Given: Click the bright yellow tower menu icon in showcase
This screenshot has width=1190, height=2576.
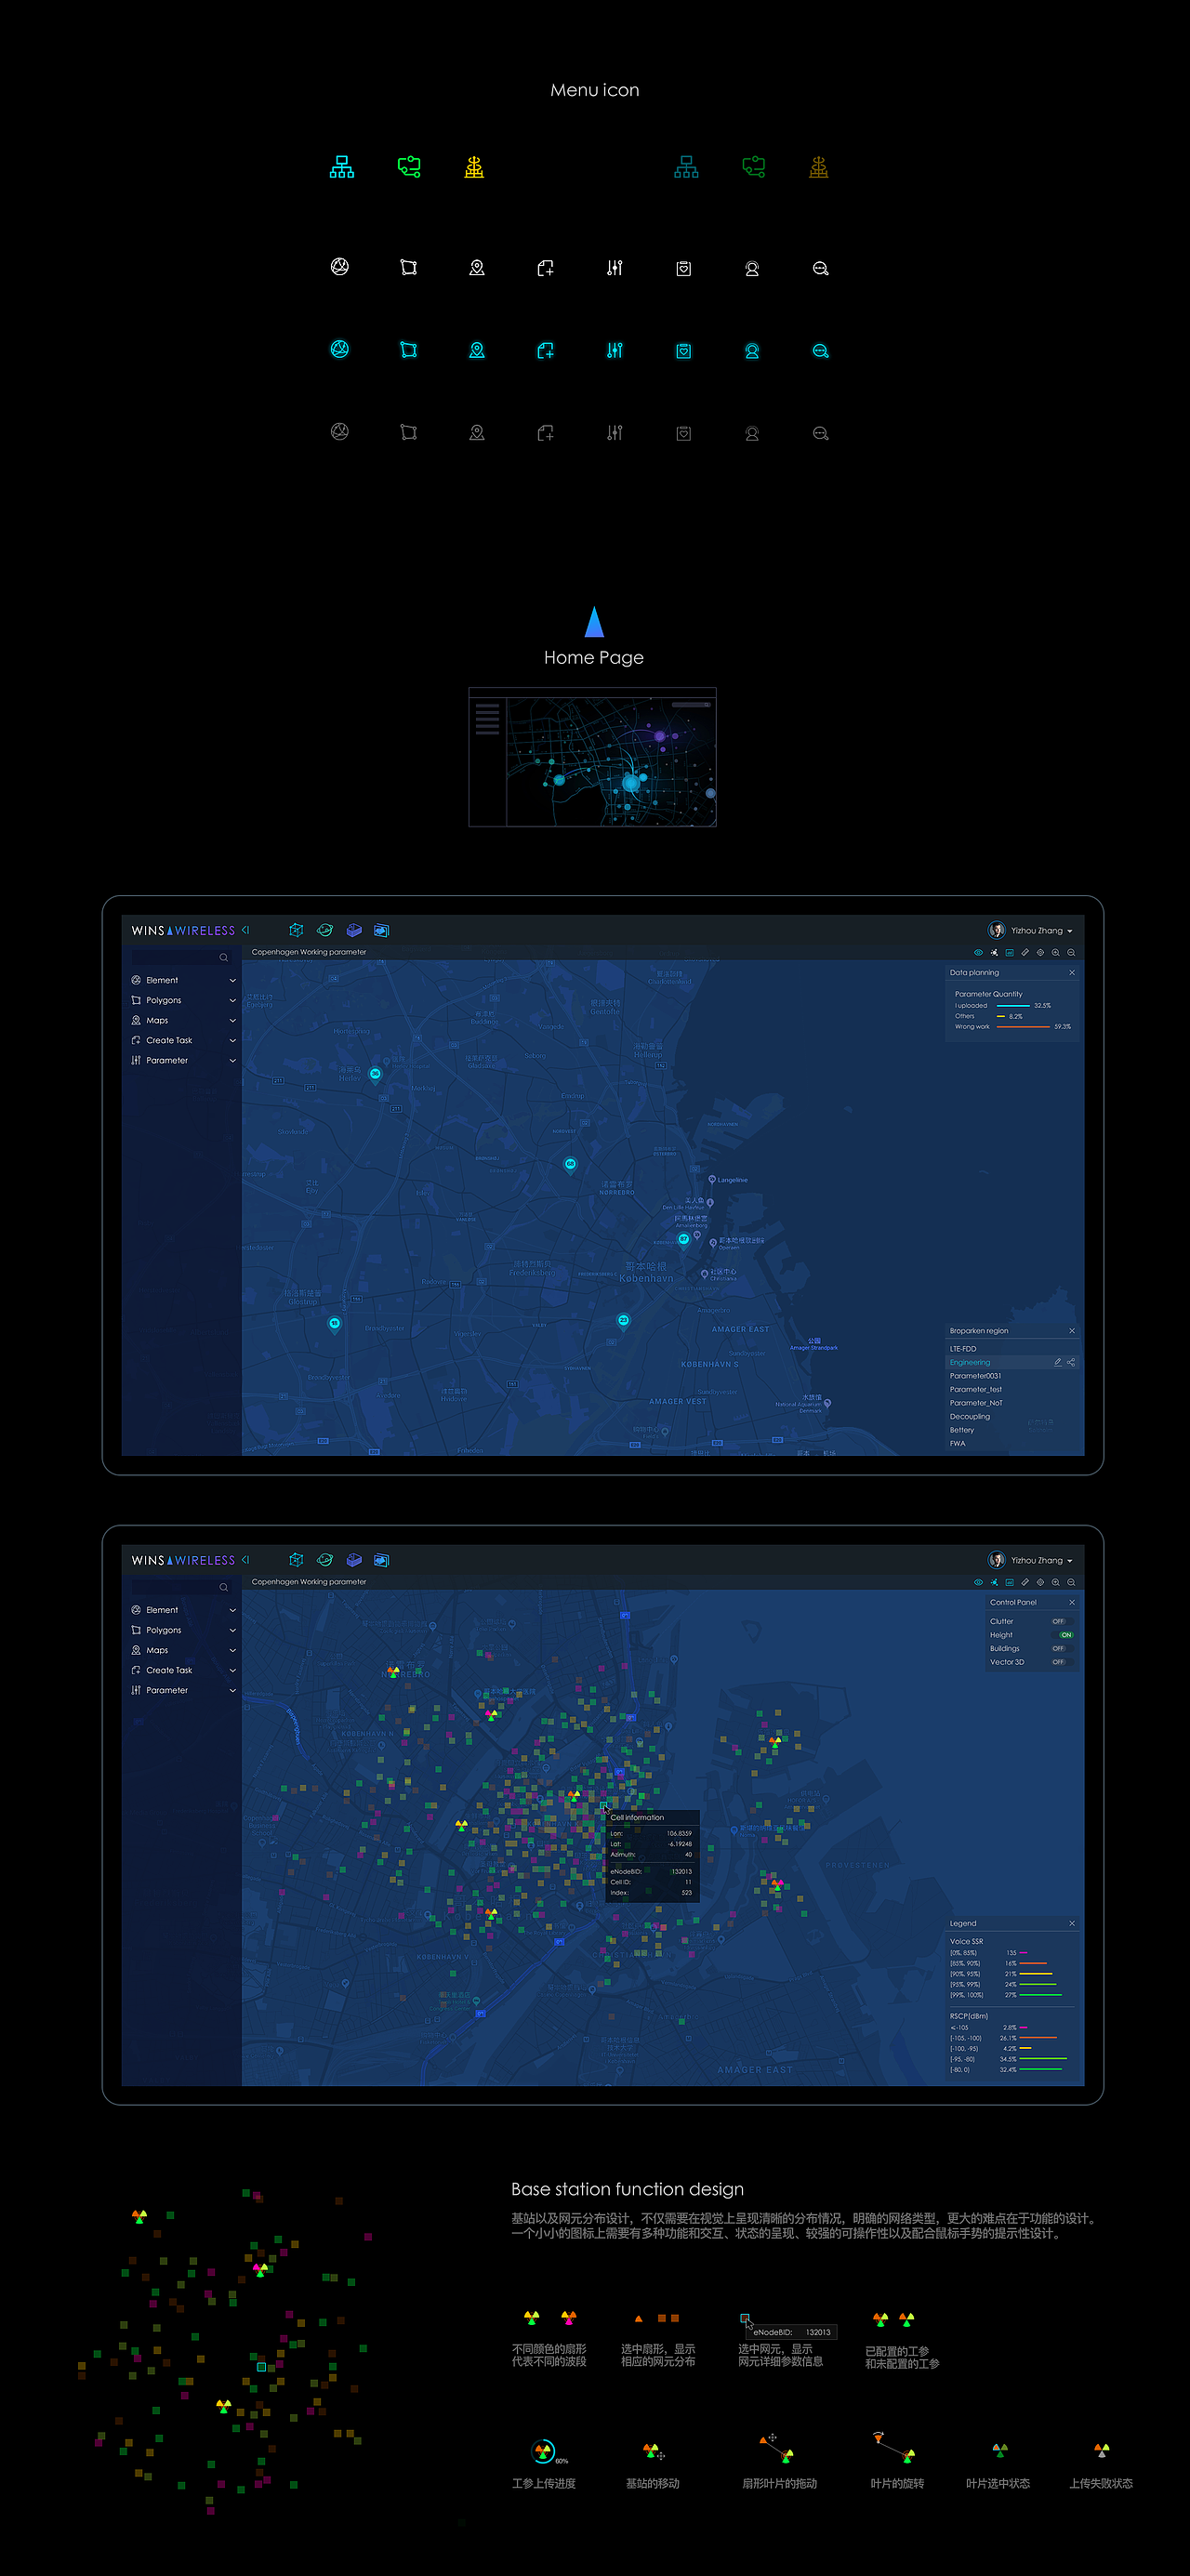Looking at the screenshot, I should pyautogui.click(x=474, y=167).
